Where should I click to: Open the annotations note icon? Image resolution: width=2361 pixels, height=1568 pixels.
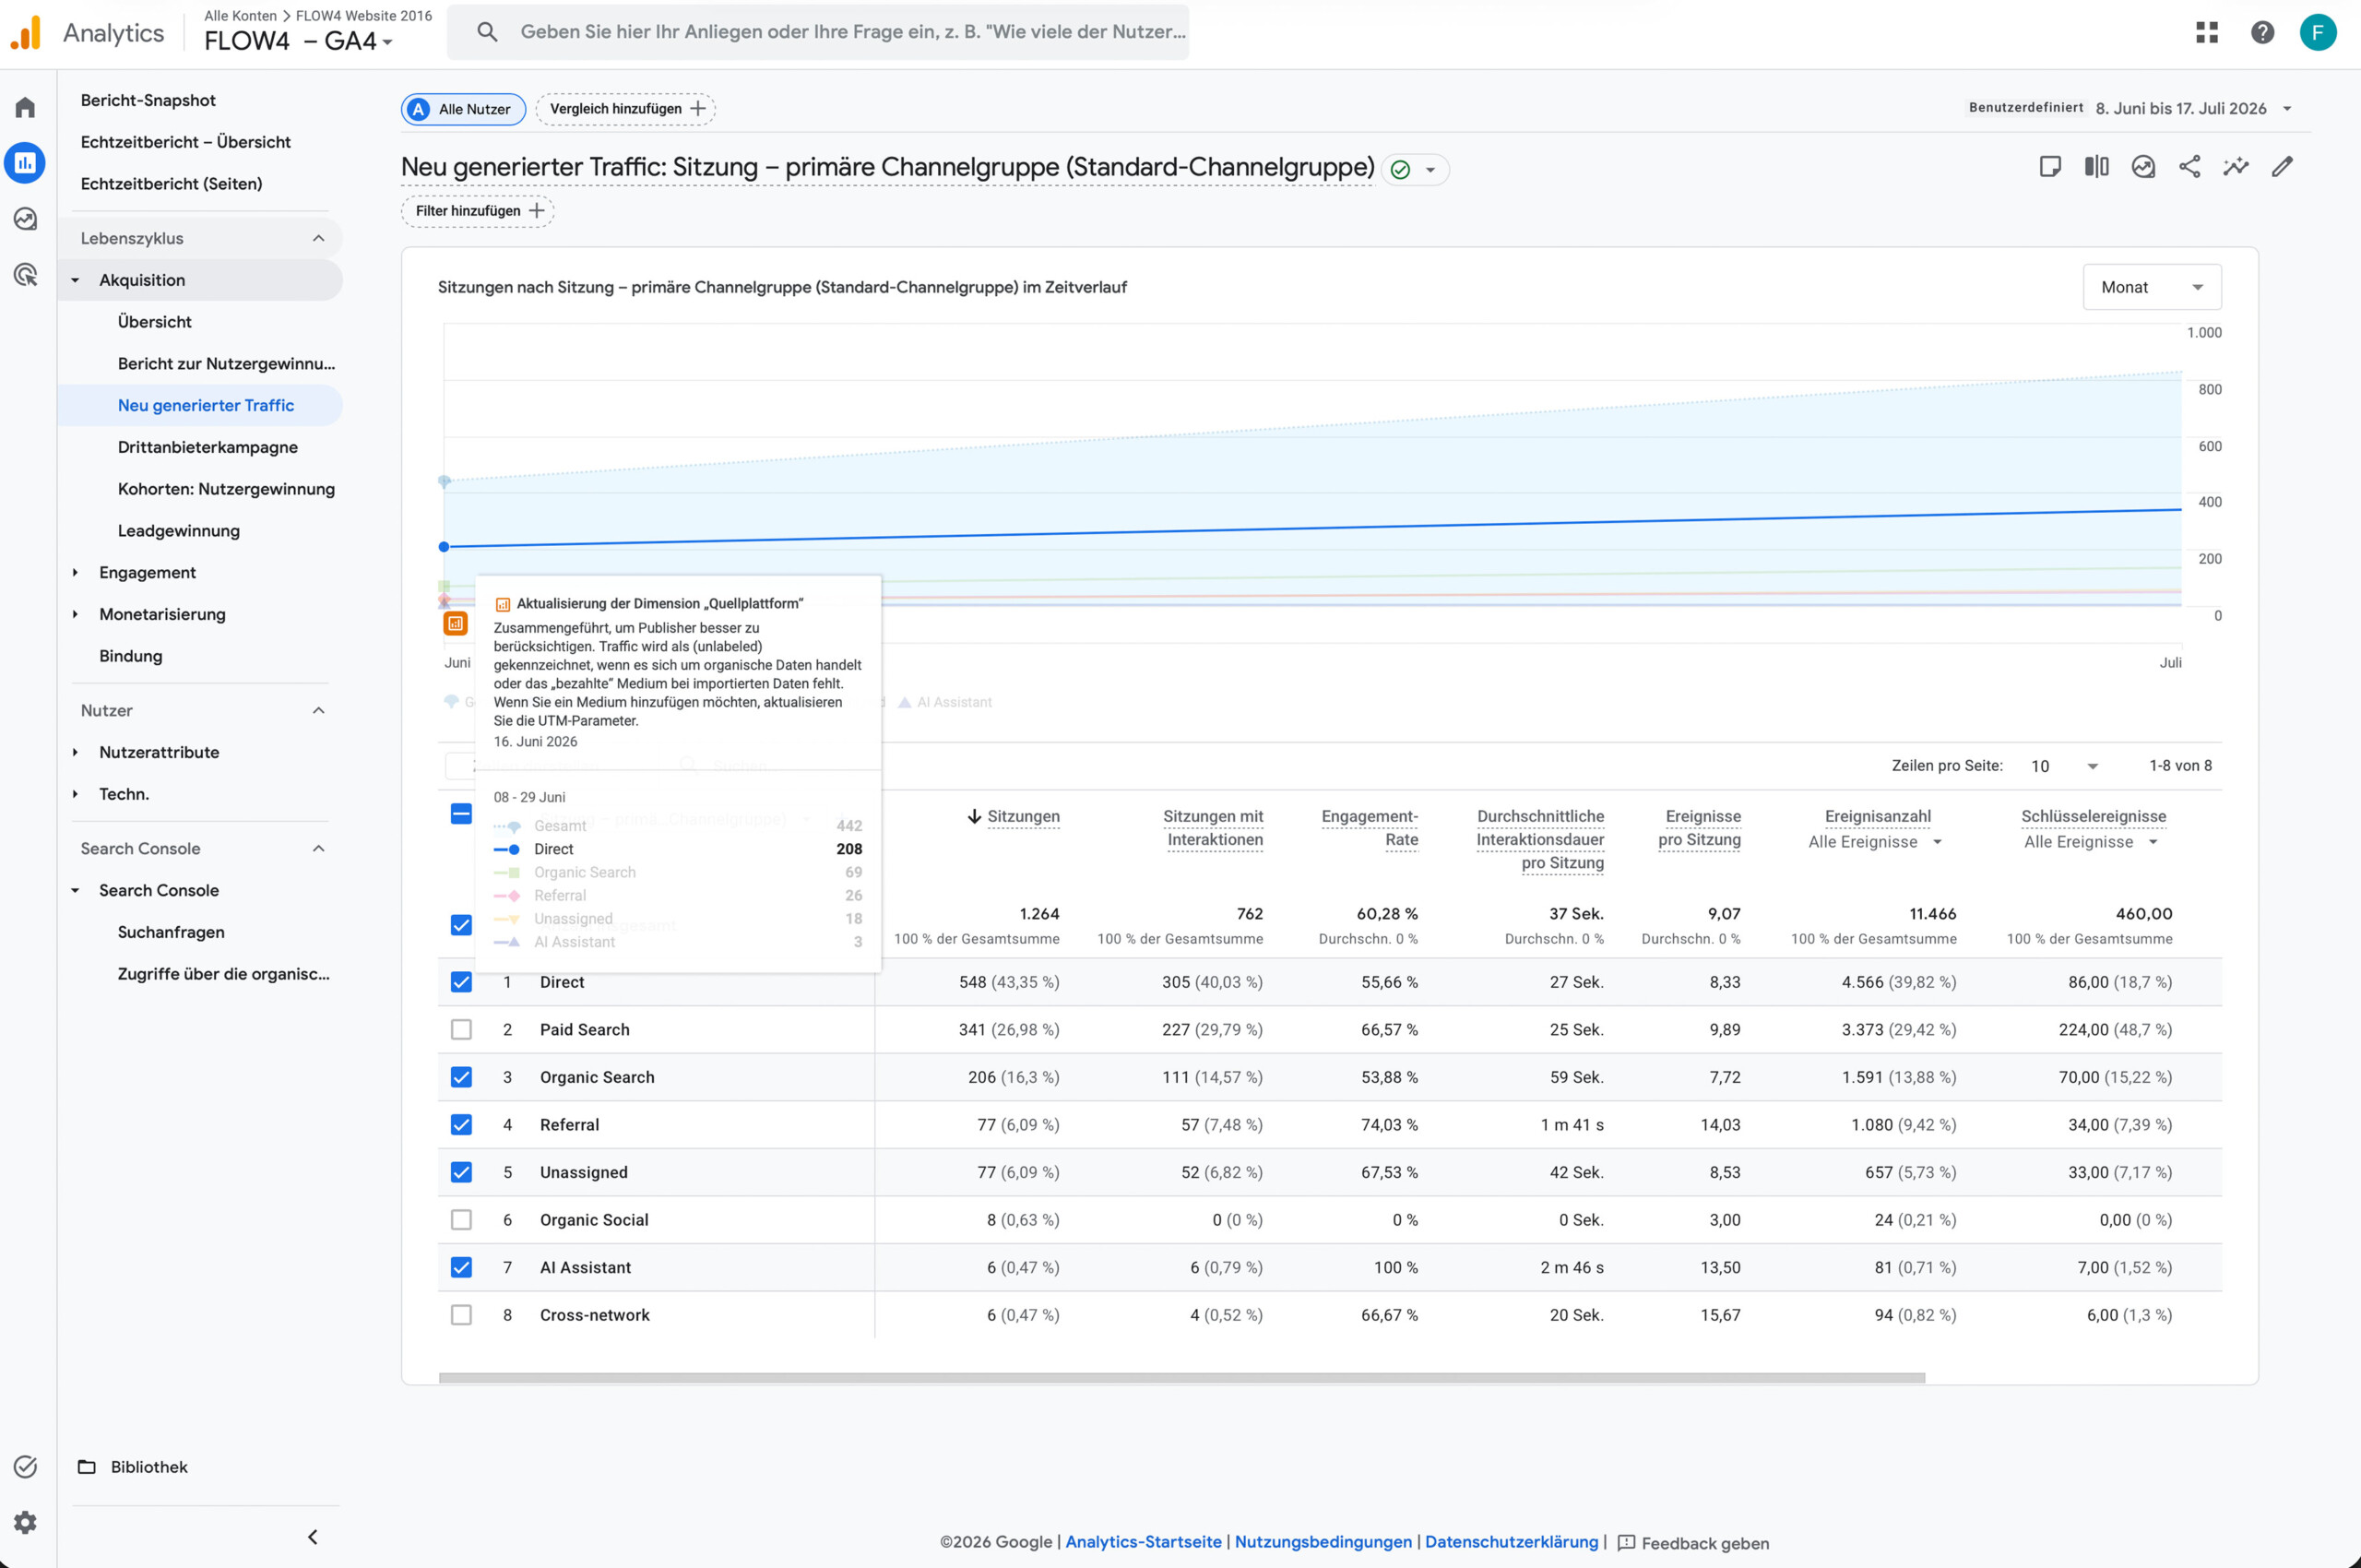[x=2050, y=167]
